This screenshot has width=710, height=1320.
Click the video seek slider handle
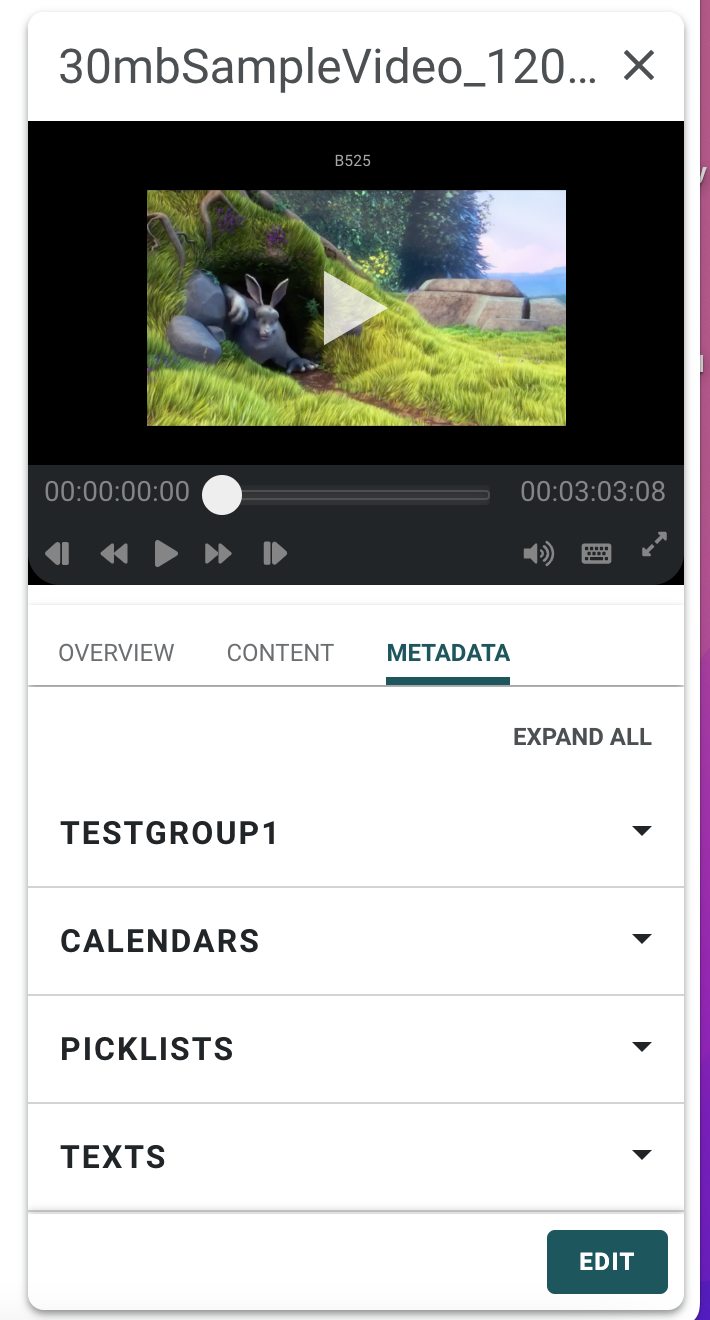[222, 495]
